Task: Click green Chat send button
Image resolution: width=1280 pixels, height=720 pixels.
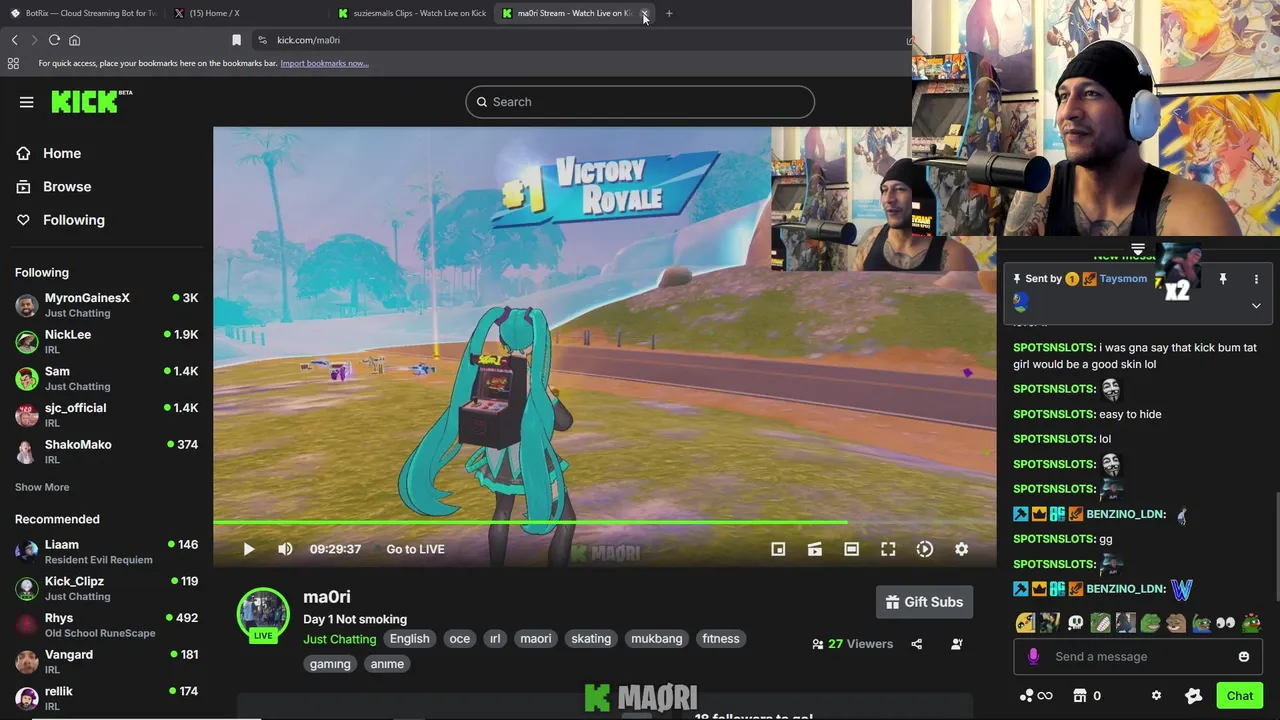Action: click(1240, 696)
